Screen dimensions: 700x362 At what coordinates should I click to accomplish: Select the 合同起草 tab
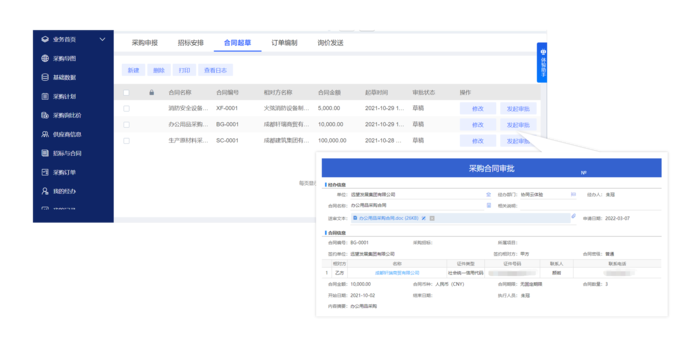pos(238,43)
